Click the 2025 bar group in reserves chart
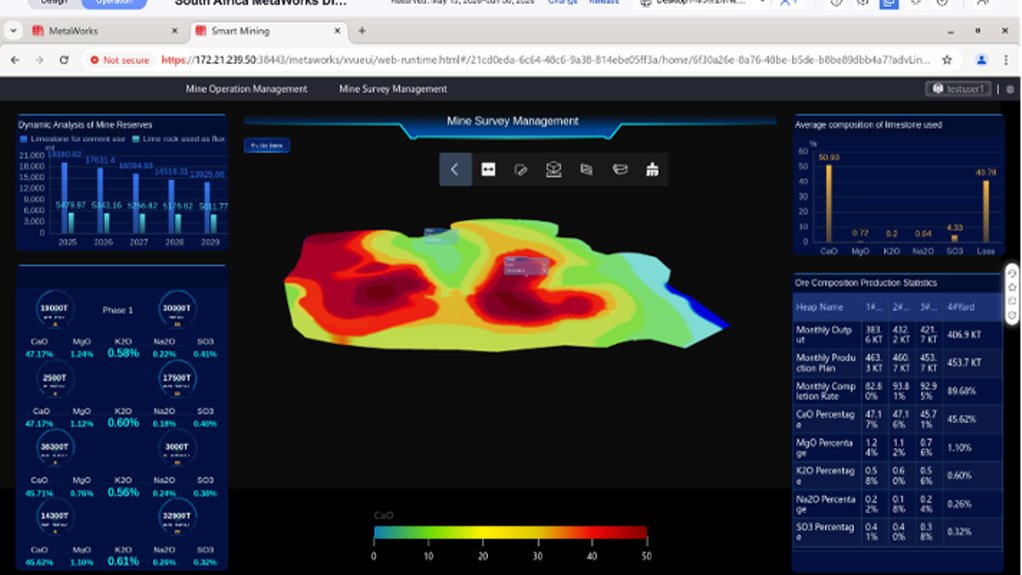Viewport: 1022px width, 575px height. [x=67, y=198]
